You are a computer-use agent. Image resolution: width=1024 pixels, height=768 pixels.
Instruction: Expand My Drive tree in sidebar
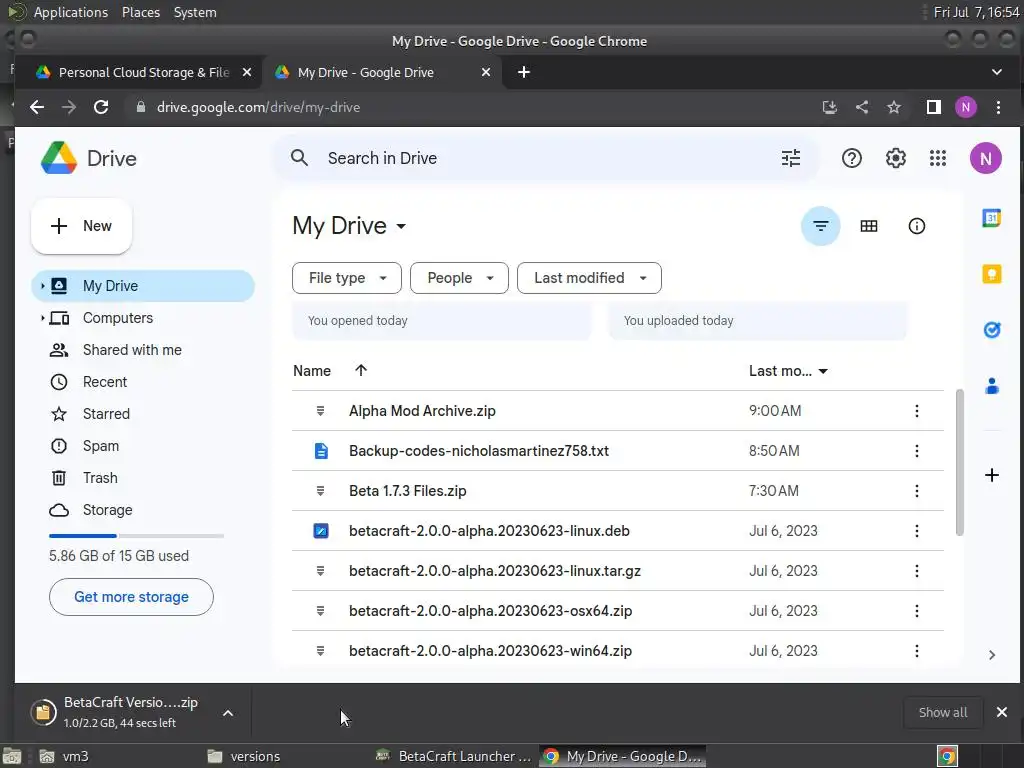coord(42,286)
